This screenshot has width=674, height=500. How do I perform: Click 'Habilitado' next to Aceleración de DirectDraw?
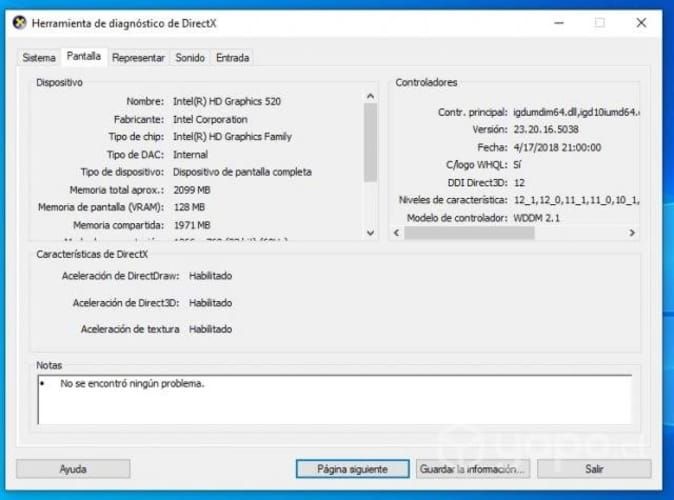[x=210, y=276]
